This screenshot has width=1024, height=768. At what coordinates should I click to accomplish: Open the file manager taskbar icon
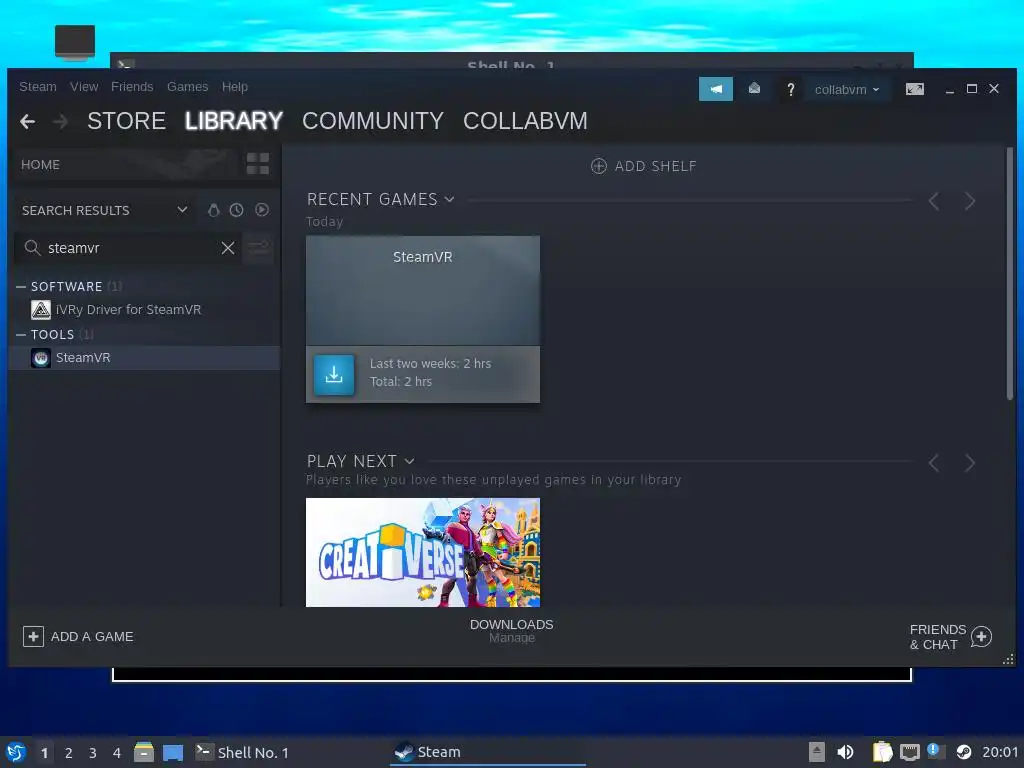144,752
